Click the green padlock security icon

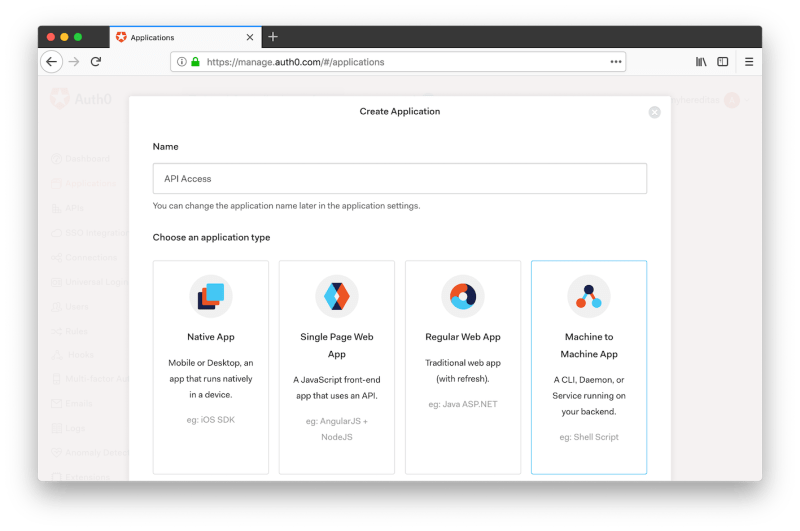pos(195,62)
